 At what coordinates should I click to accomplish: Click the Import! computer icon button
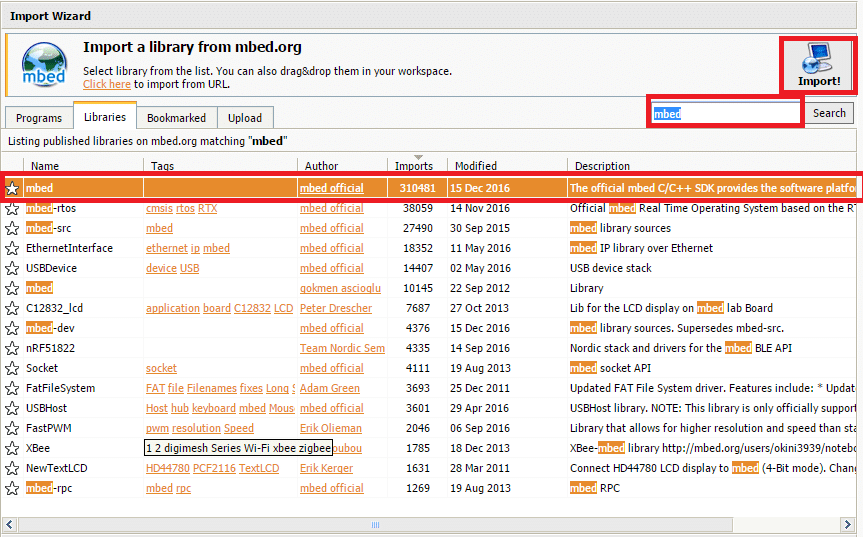point(818,66)
